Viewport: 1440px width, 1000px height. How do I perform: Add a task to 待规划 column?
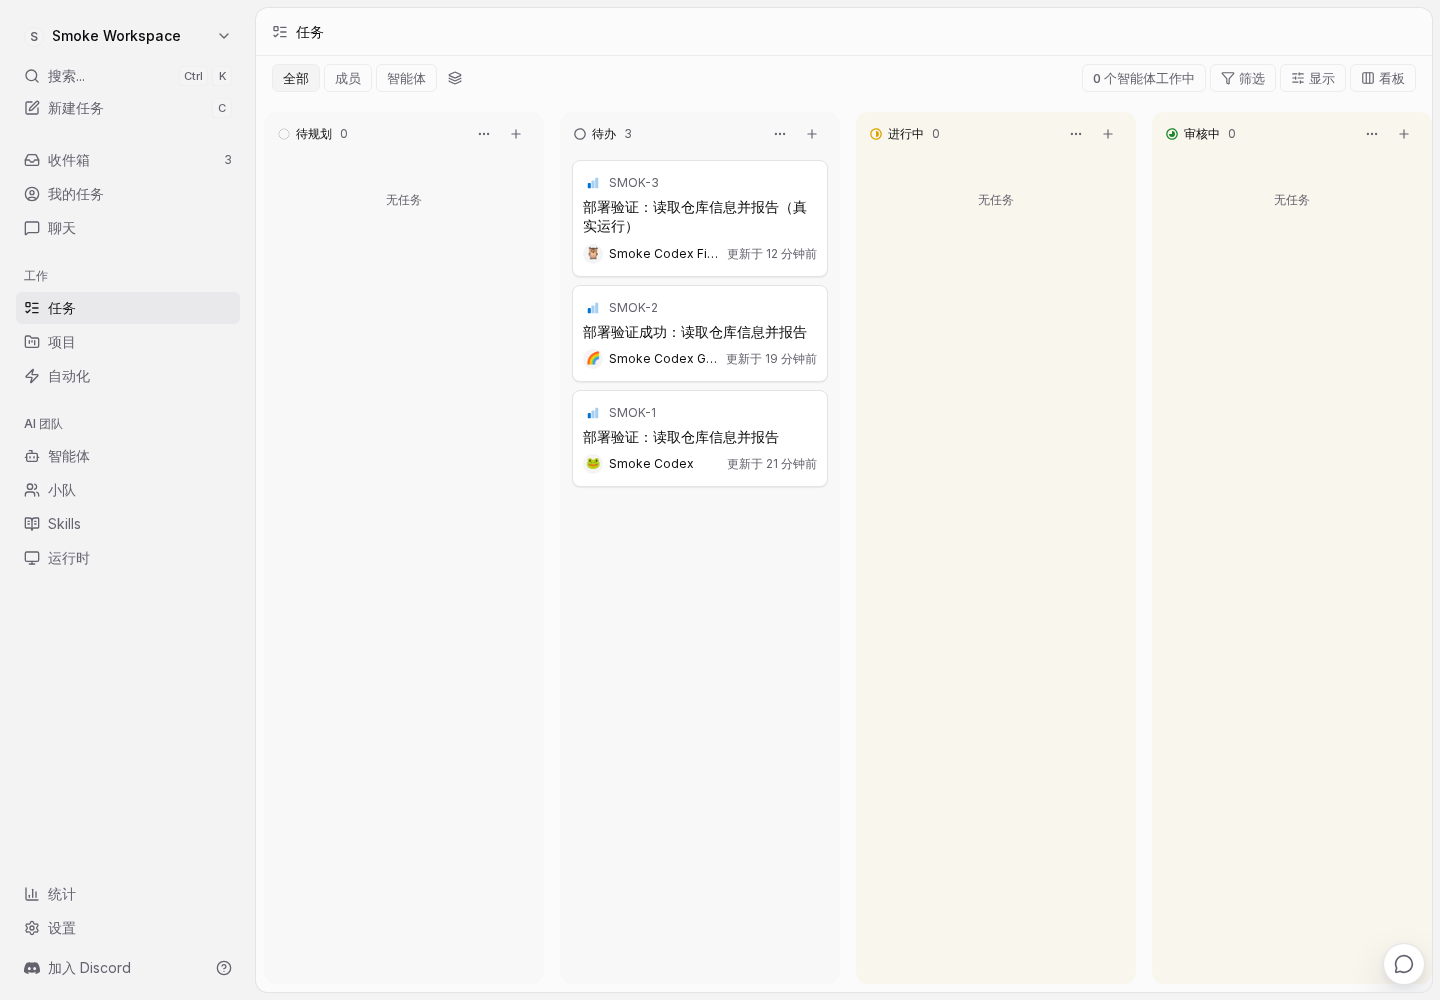(516, 134)
